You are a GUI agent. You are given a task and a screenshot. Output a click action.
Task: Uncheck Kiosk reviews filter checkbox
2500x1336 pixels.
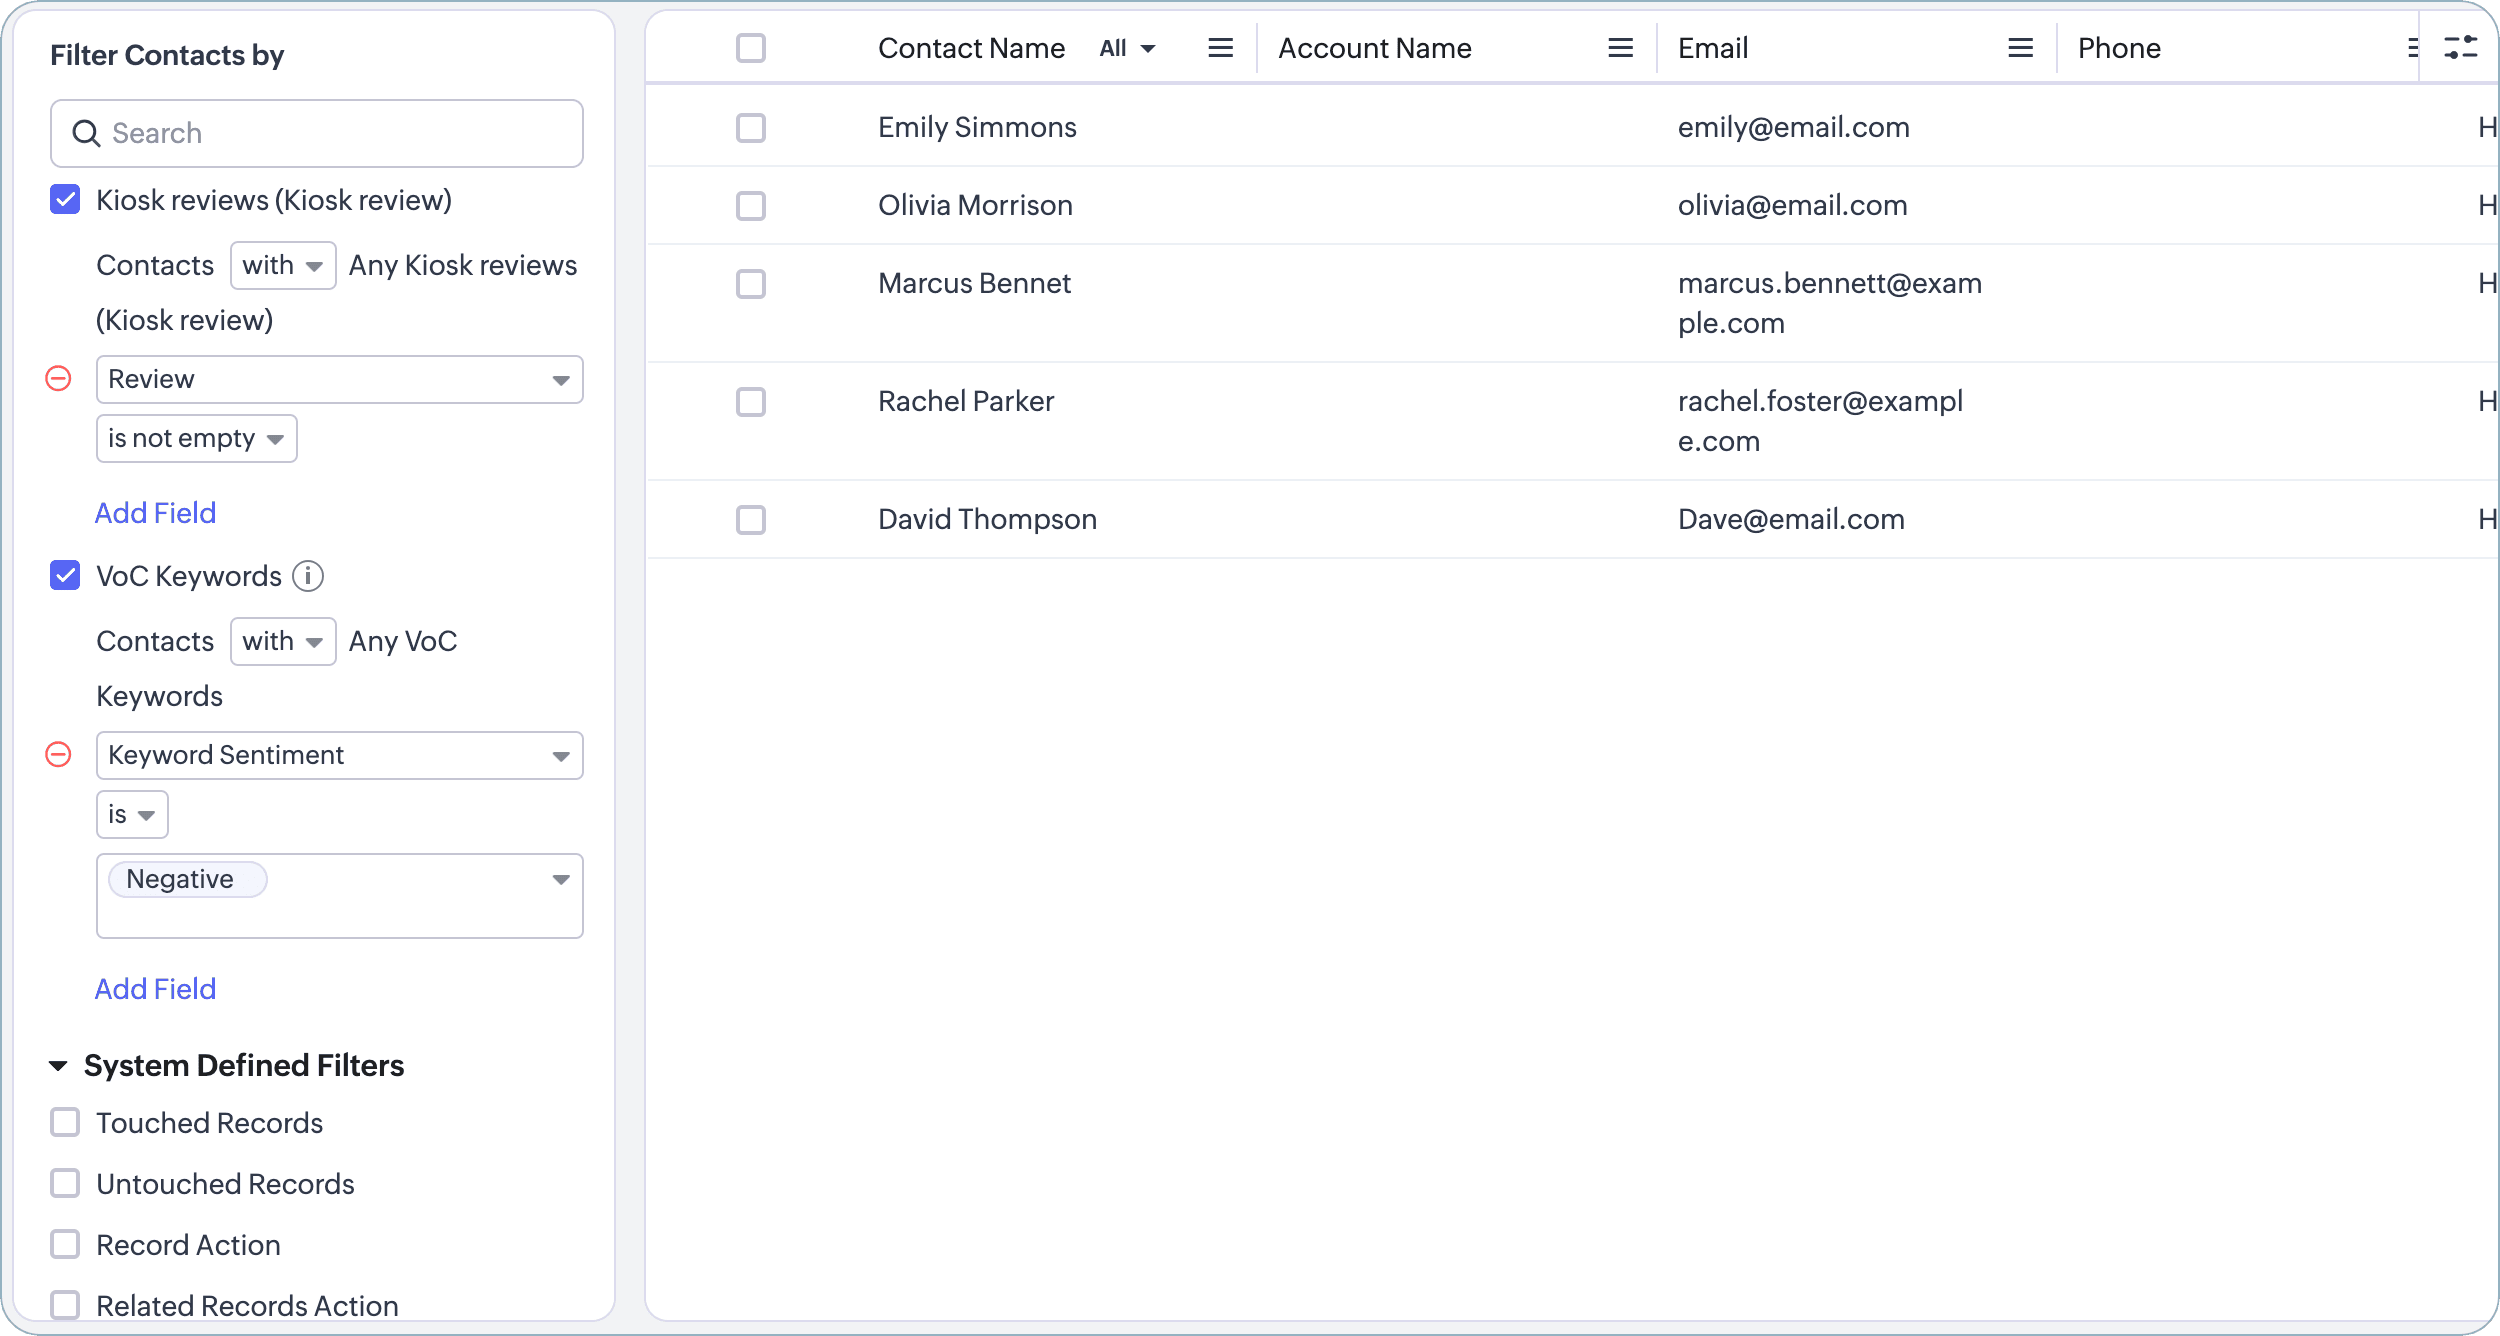pos(65,200)
